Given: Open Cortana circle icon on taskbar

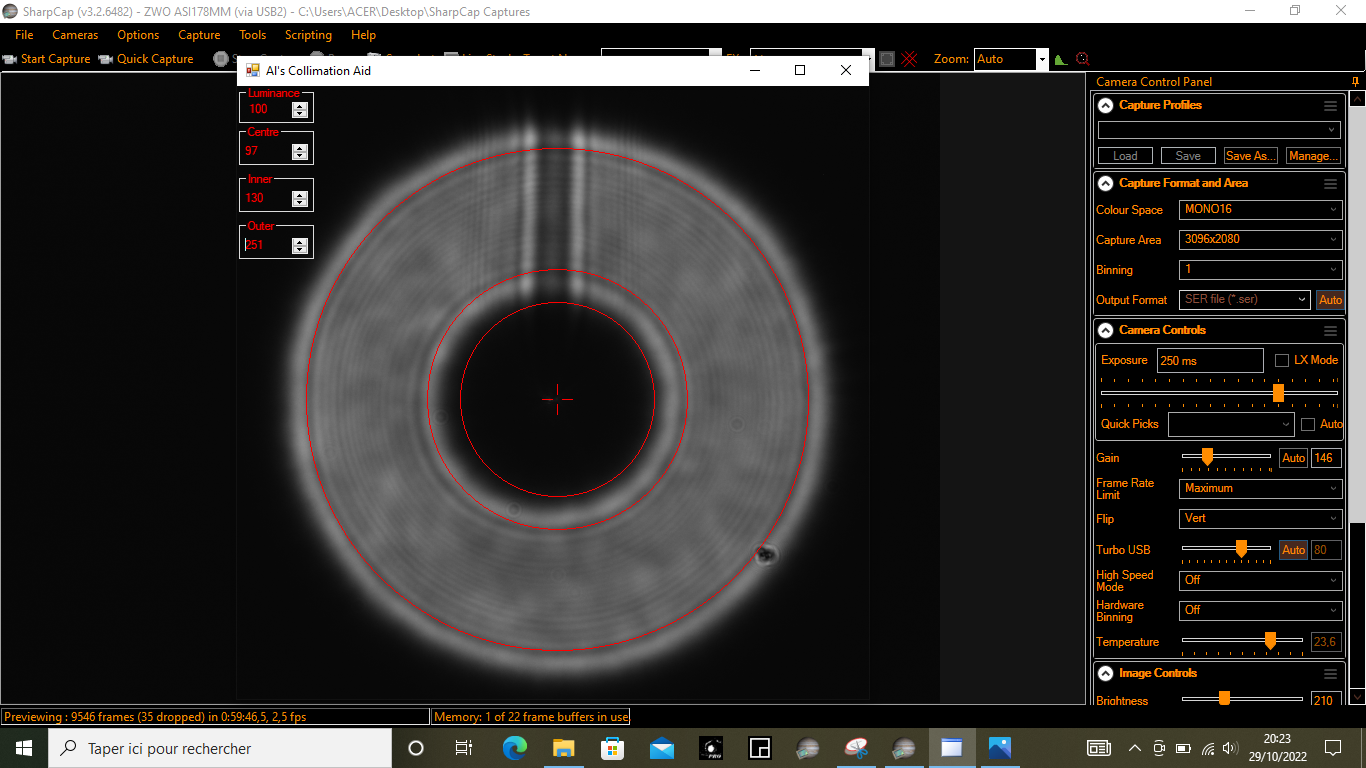Looking at the screenshot, I should point(416,748).
